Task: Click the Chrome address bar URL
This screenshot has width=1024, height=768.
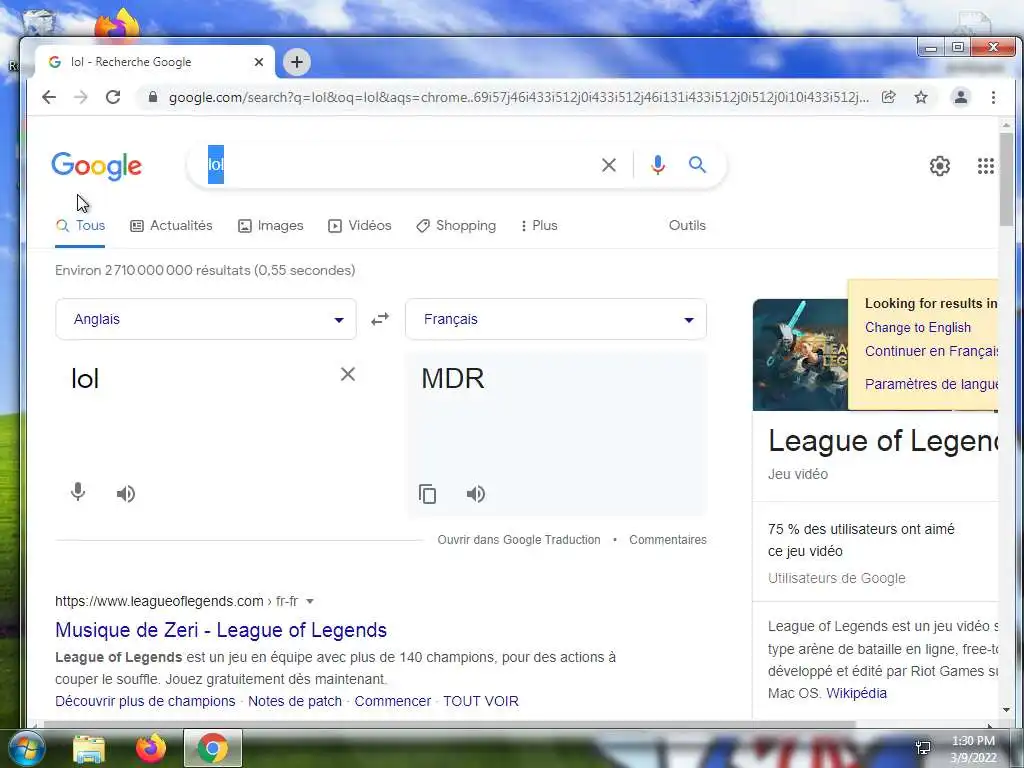Action: click(519, 97)
